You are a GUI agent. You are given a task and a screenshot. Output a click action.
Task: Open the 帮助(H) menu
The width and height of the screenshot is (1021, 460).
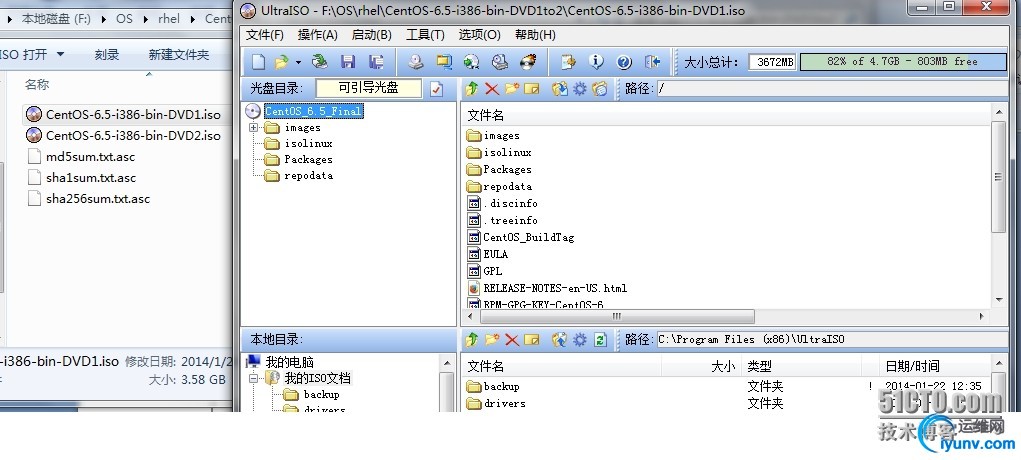(x=535, y=35)
